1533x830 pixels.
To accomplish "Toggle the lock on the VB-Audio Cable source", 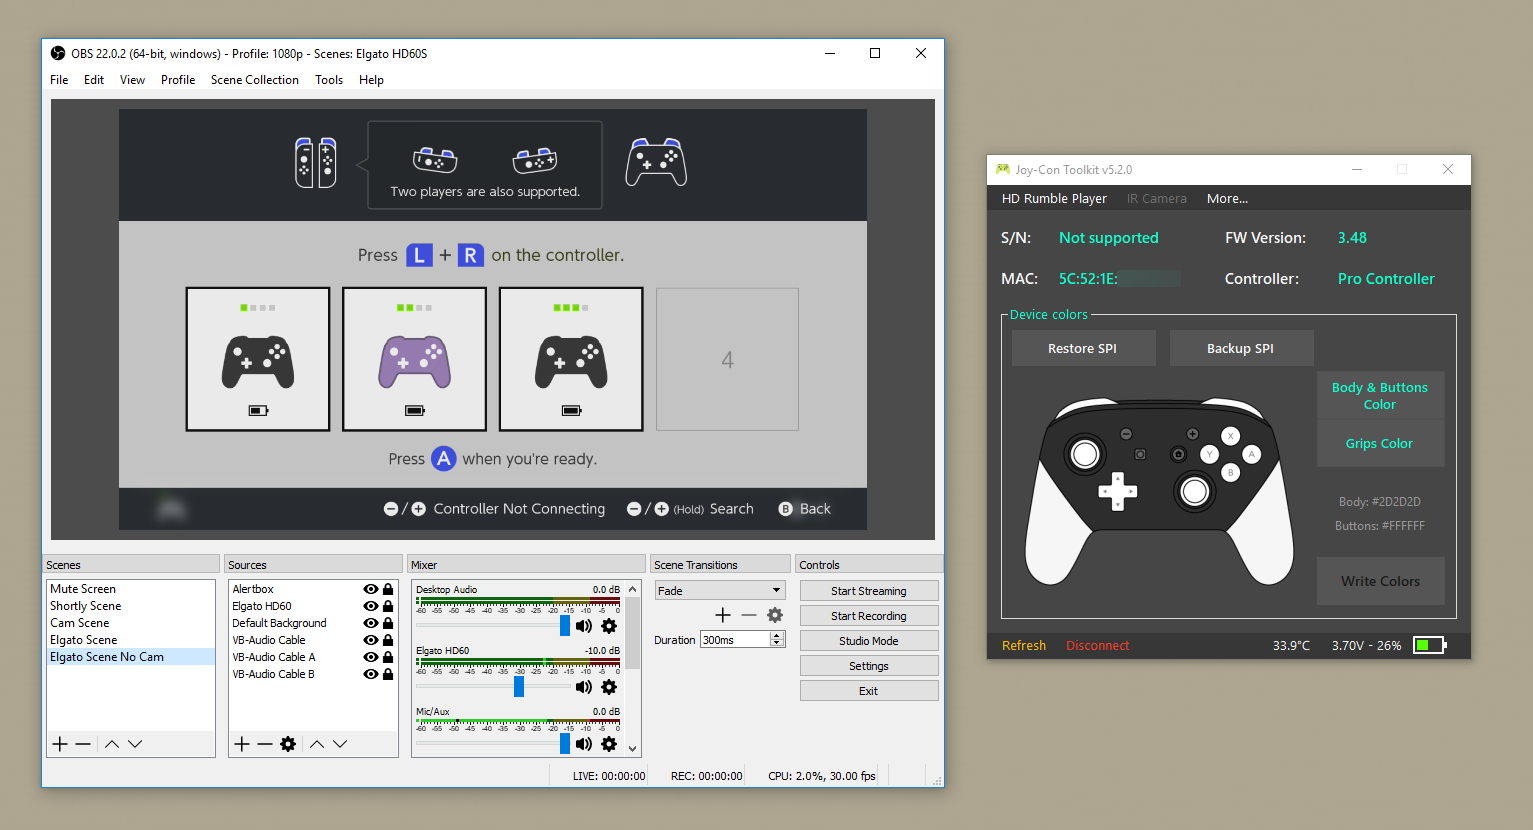I will pyautogui.click(x=388, y=640).
